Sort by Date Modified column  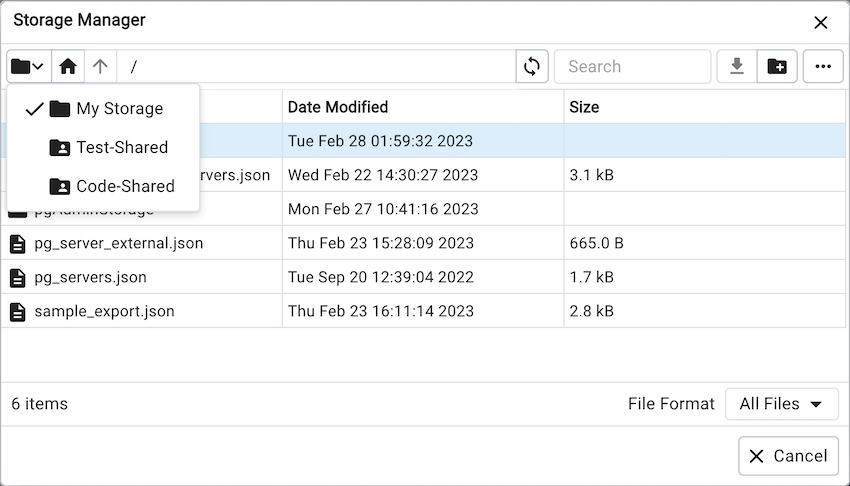pos(338,107)
